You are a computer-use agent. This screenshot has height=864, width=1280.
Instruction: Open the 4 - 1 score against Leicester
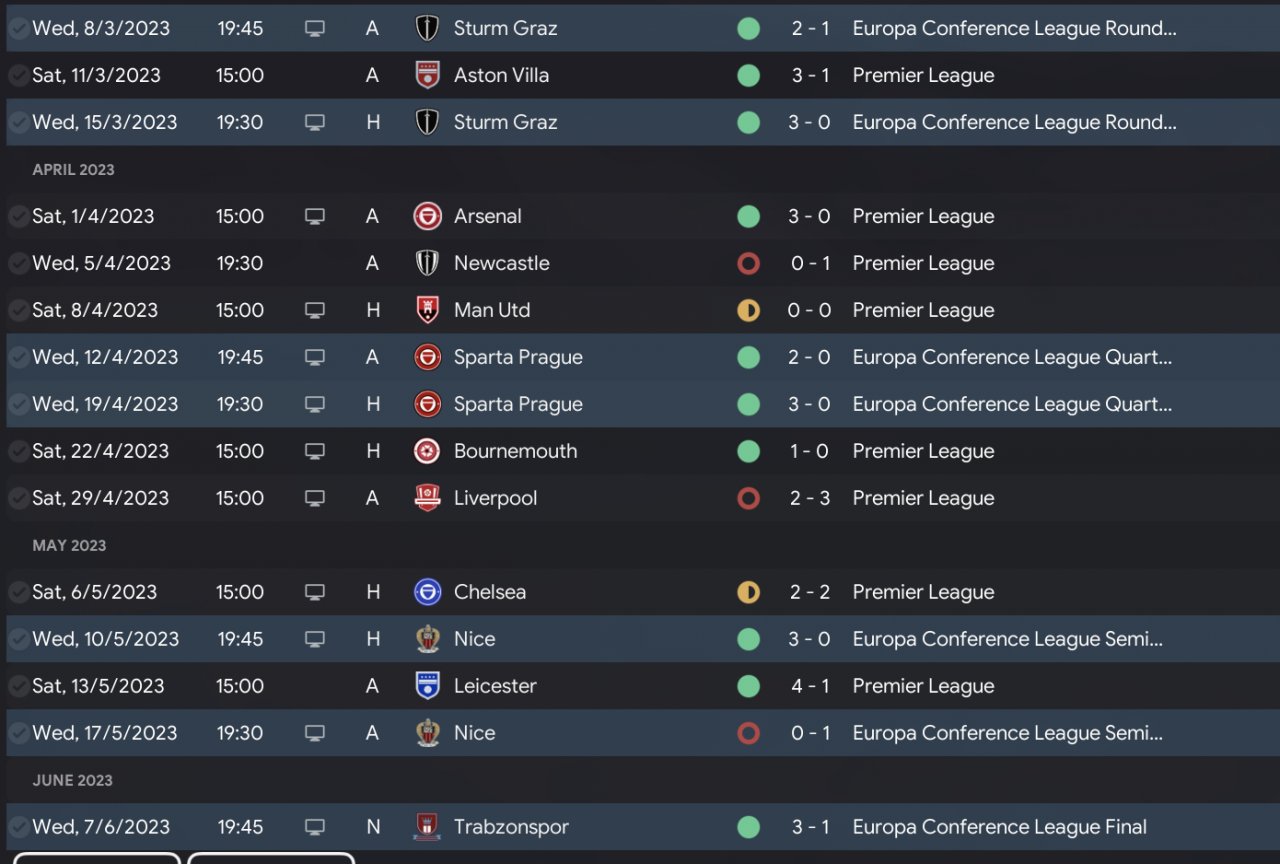(x=809, y=686)
